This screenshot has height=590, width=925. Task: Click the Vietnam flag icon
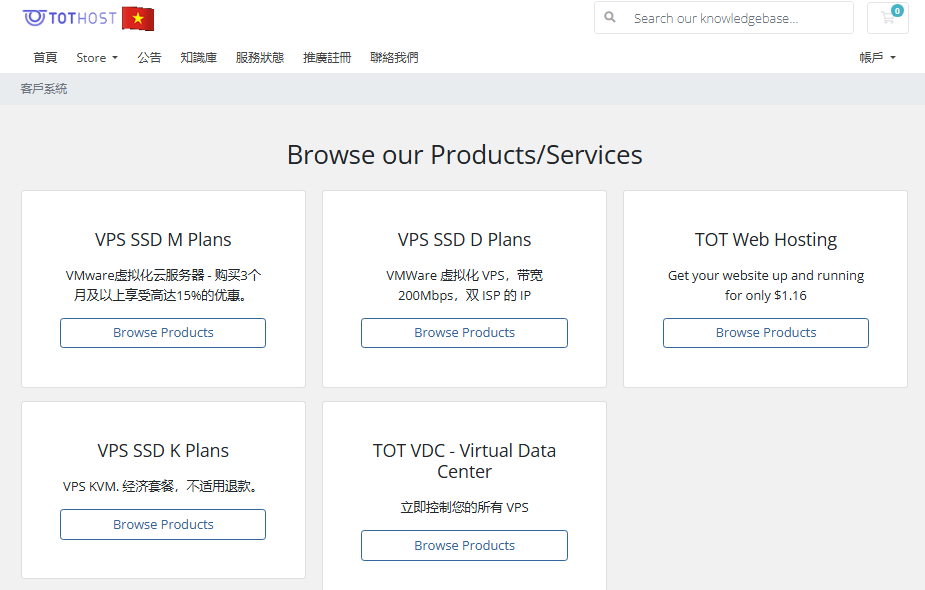(x=138, y=18)
